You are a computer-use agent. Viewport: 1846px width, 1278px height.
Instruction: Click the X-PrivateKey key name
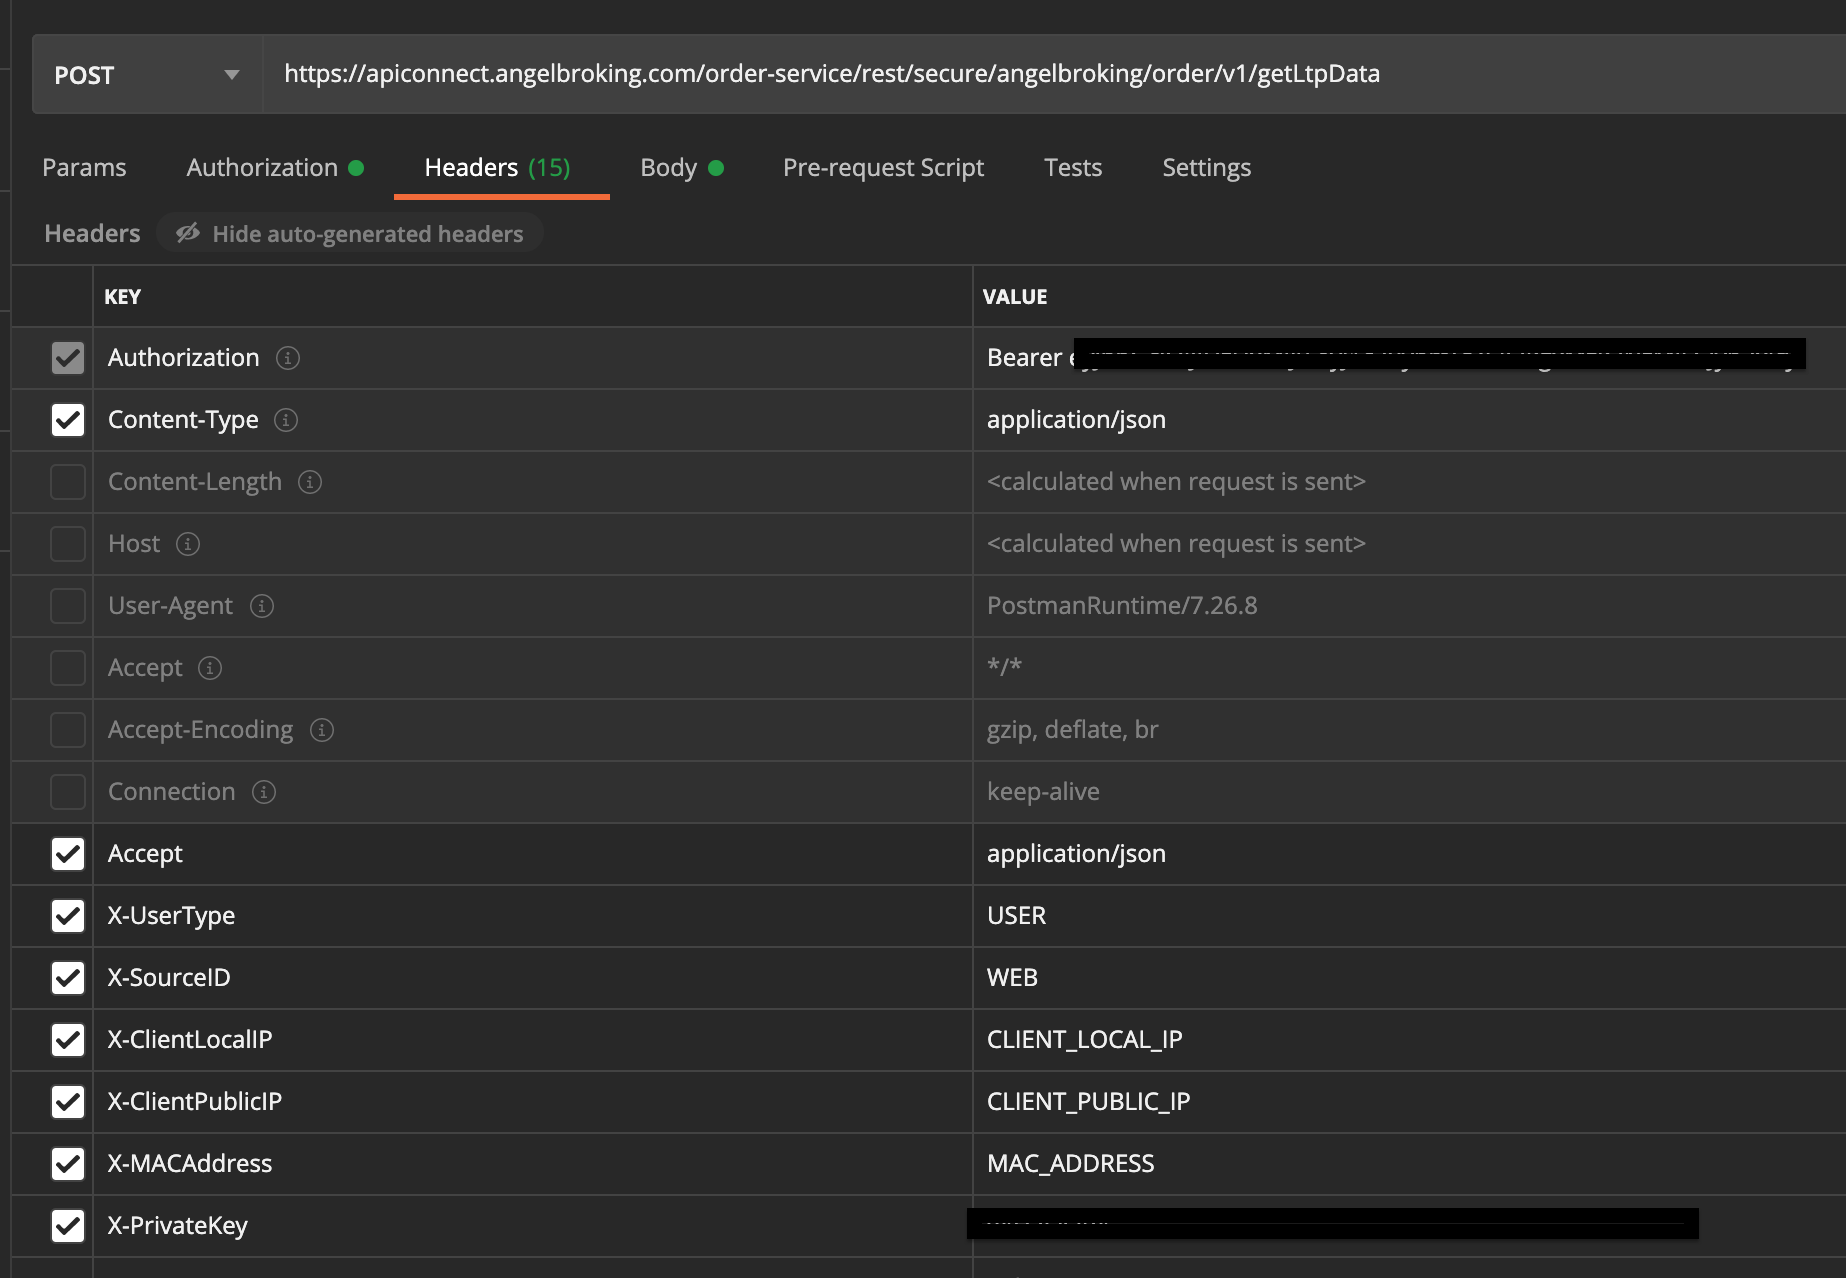point(177,1226)
